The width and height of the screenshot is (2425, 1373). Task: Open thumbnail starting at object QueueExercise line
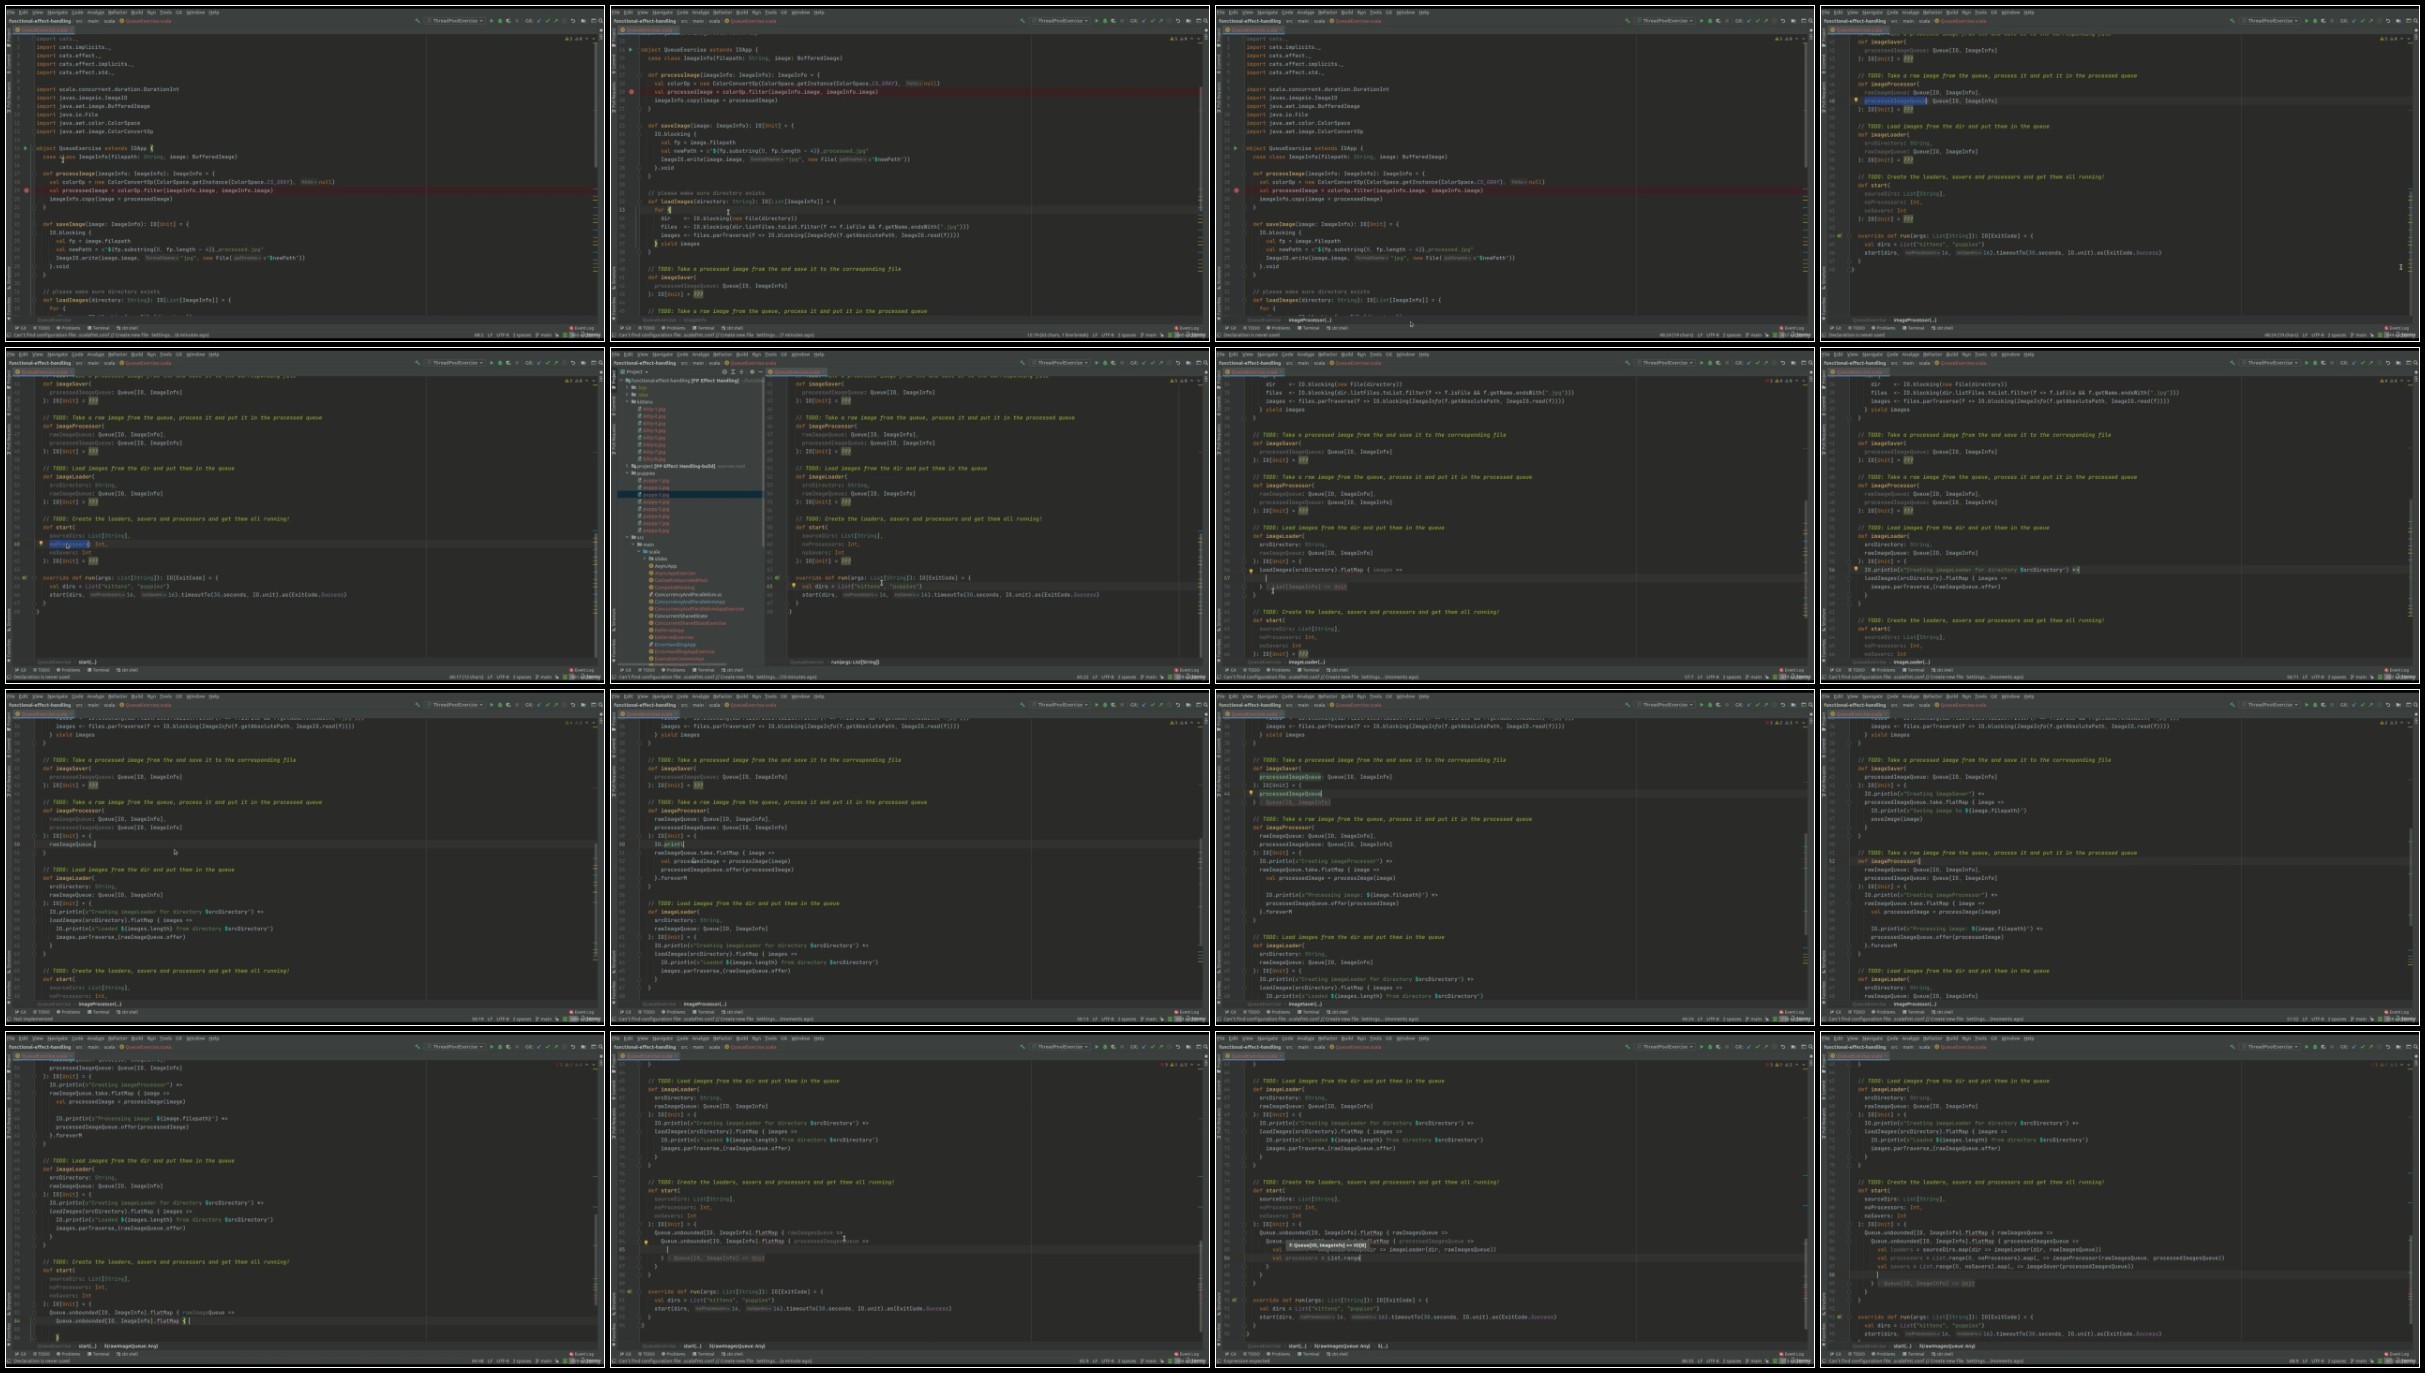[909, 173]
